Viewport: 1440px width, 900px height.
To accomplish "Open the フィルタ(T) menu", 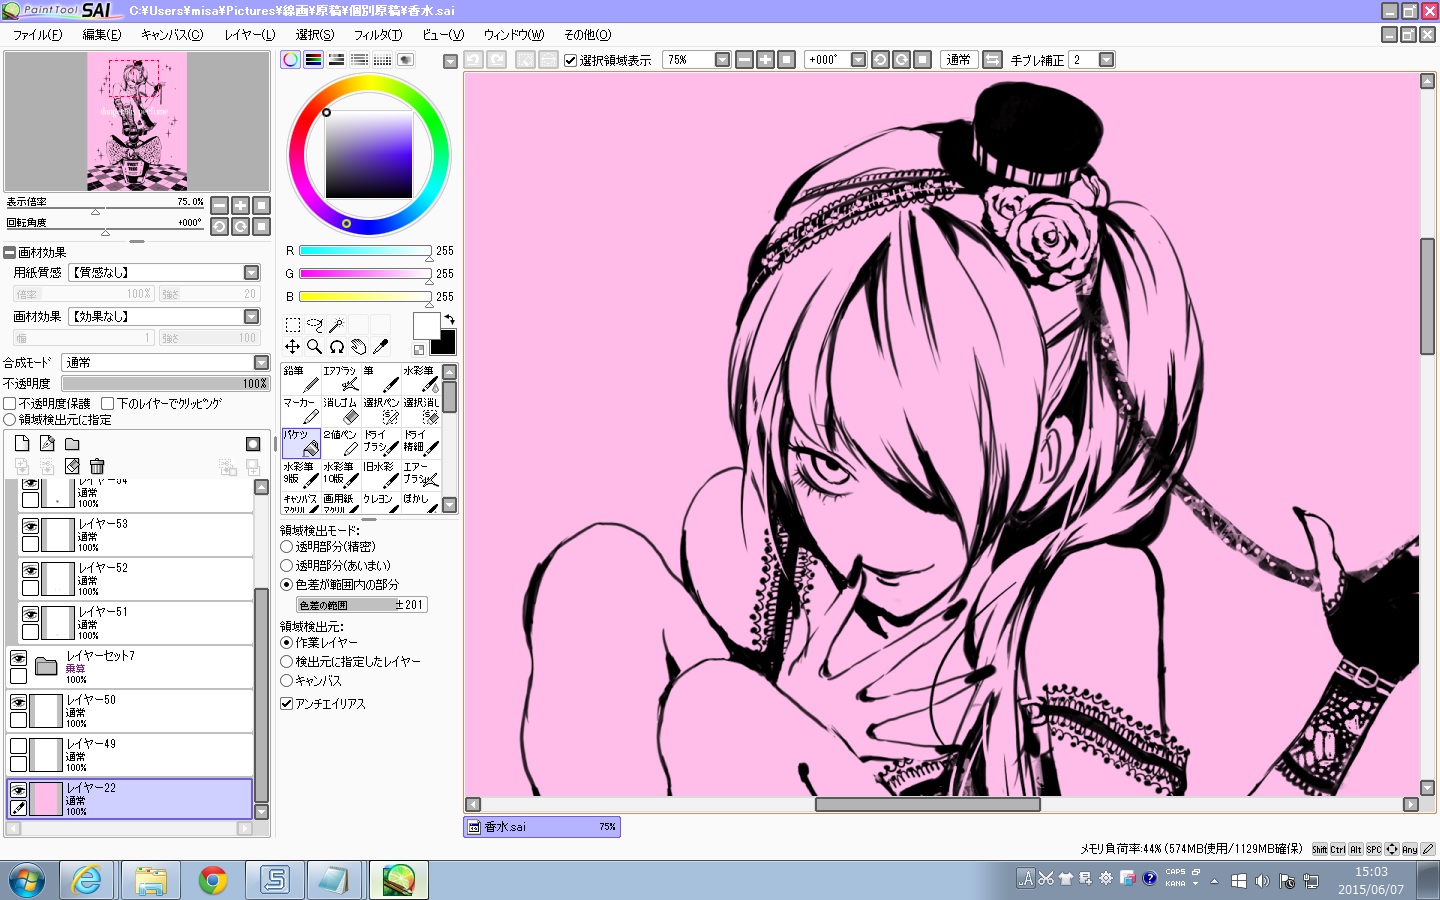I will click(x=378, y=35).
